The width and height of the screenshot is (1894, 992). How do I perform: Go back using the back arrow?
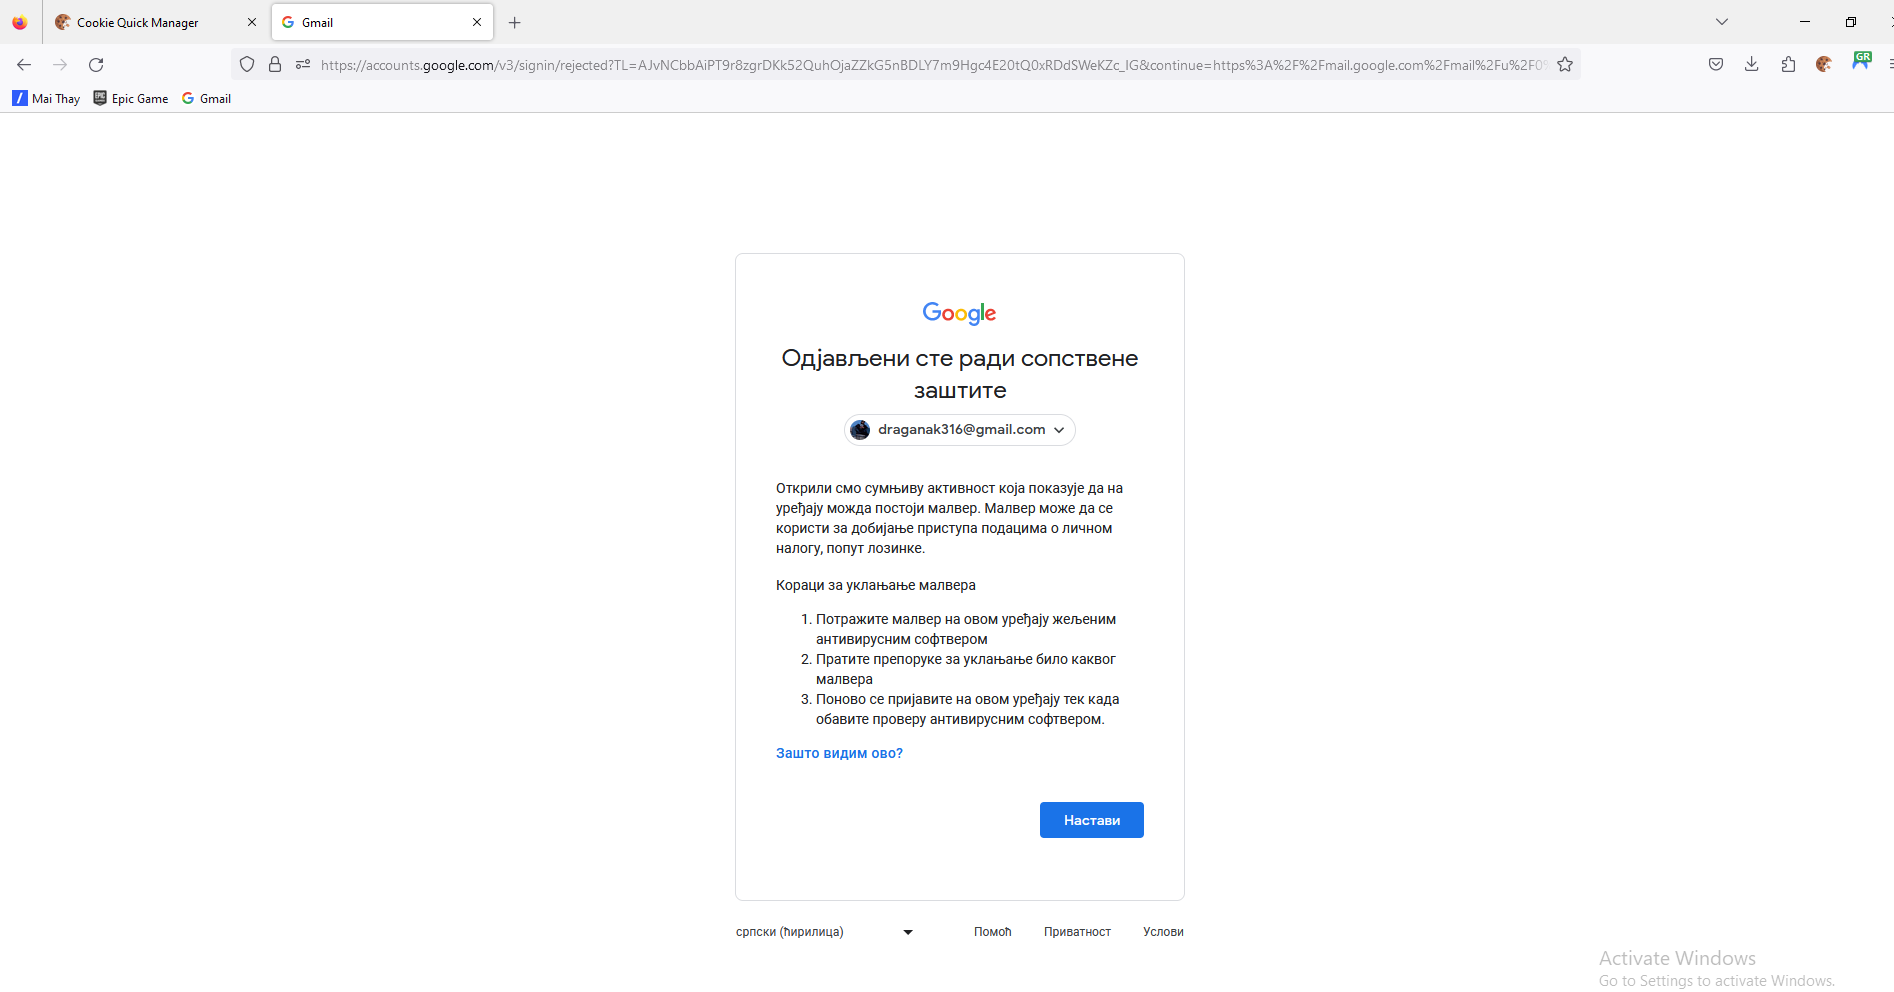pyautogui.click(x=24, y=65)
